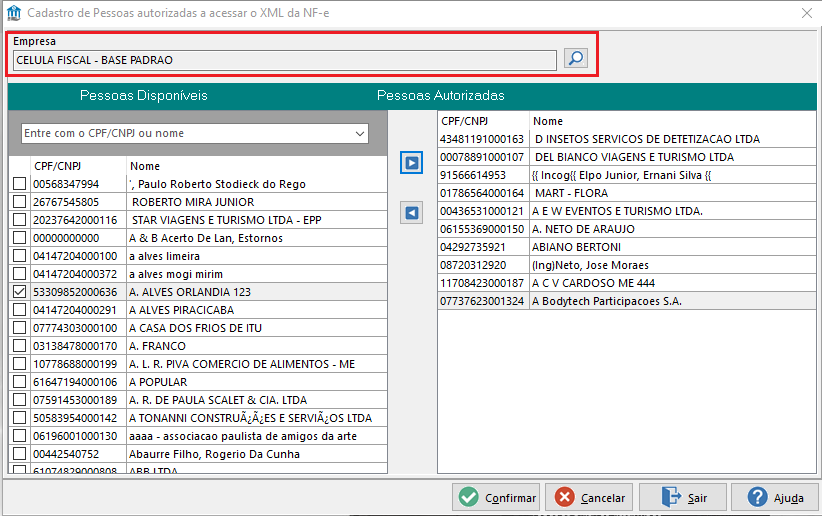Click CNPJ 07737623001324 in authorized list
The image size is (822, 517).
[482, 301]
